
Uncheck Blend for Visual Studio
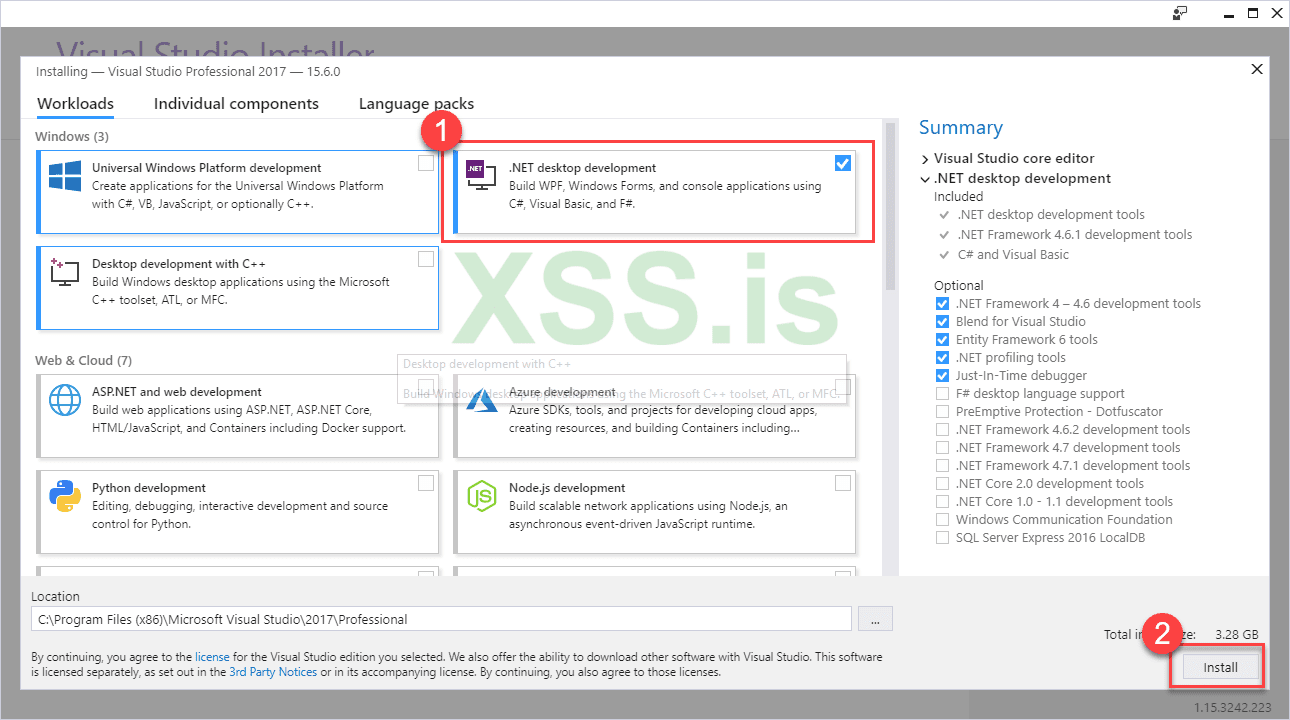click(942, 322)
